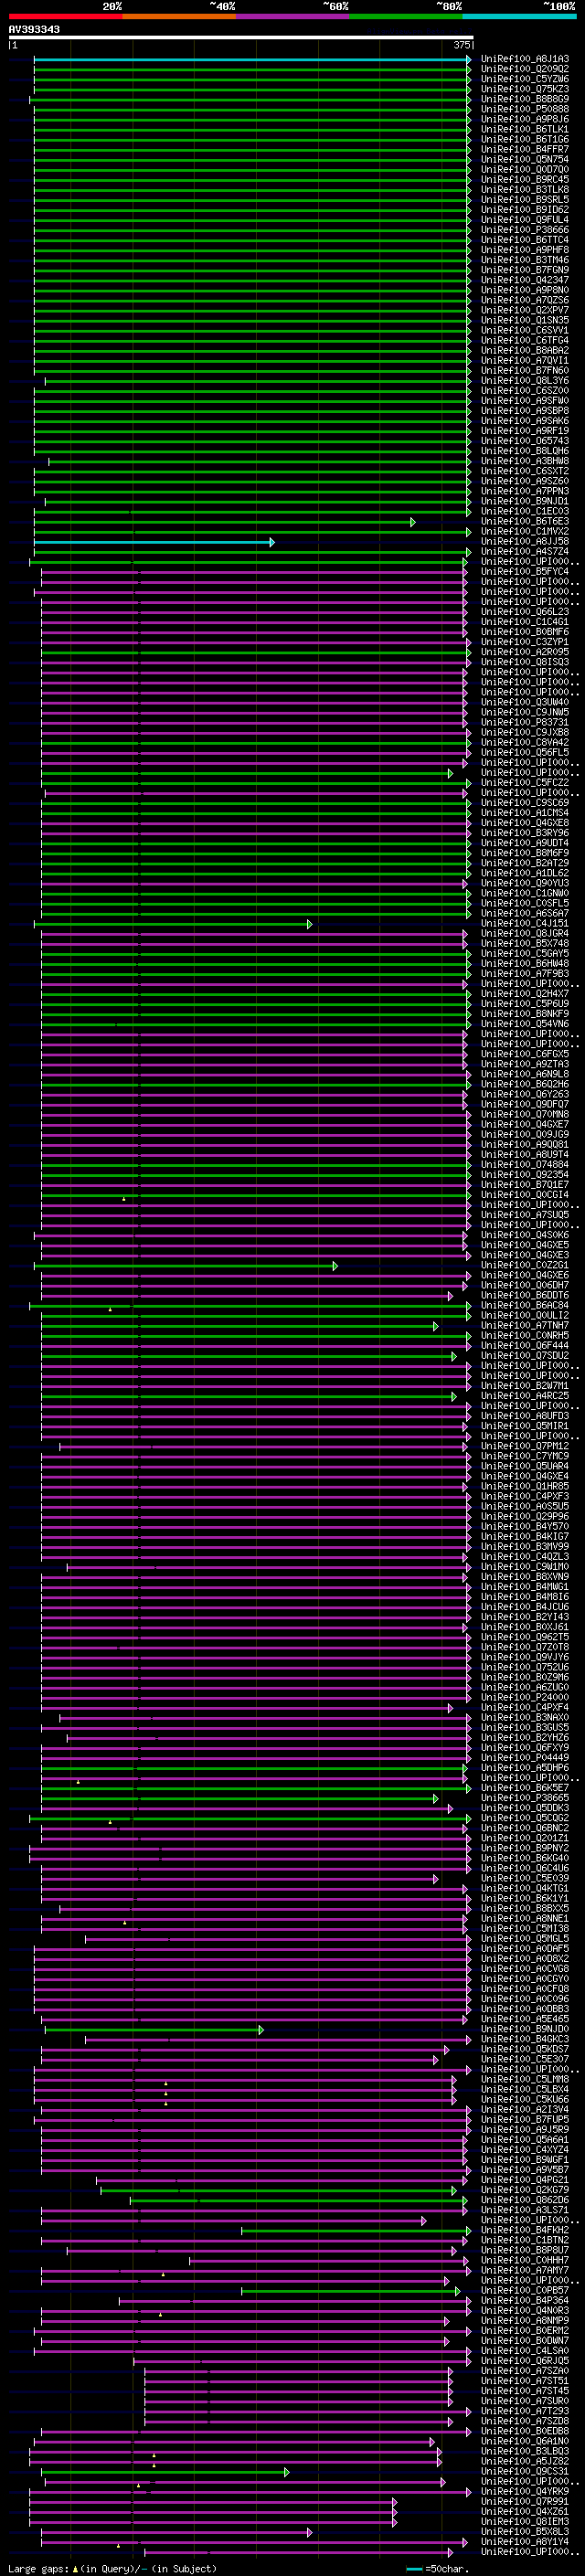Click the orange ~40% identity legend bar
The width and height of the screenshot is (585, 2576).
click(x=179, y=16)
